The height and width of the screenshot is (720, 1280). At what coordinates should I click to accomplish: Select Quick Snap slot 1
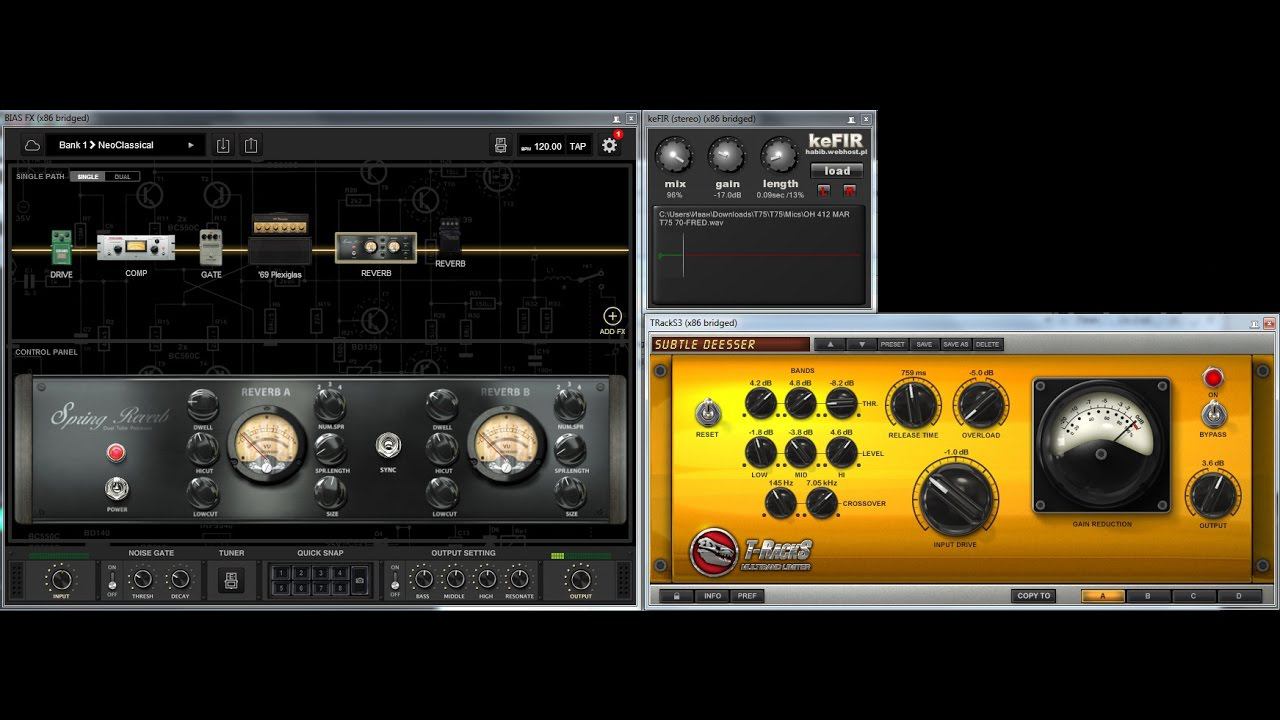coord(282,574)
